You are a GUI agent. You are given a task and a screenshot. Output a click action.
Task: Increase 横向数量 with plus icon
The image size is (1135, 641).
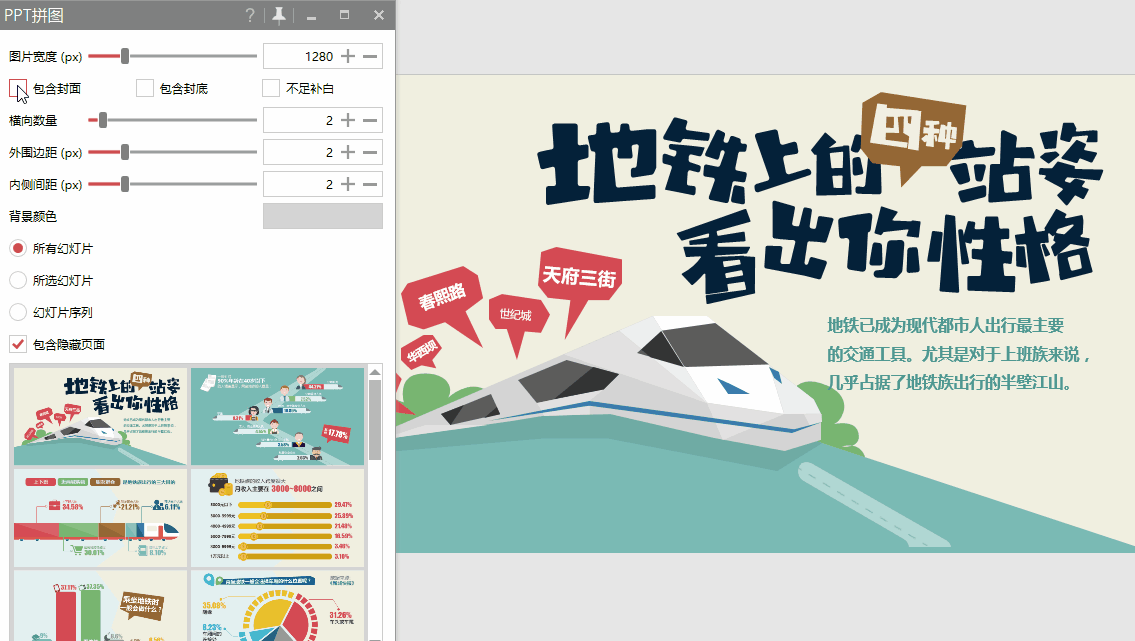coord(348,121)
